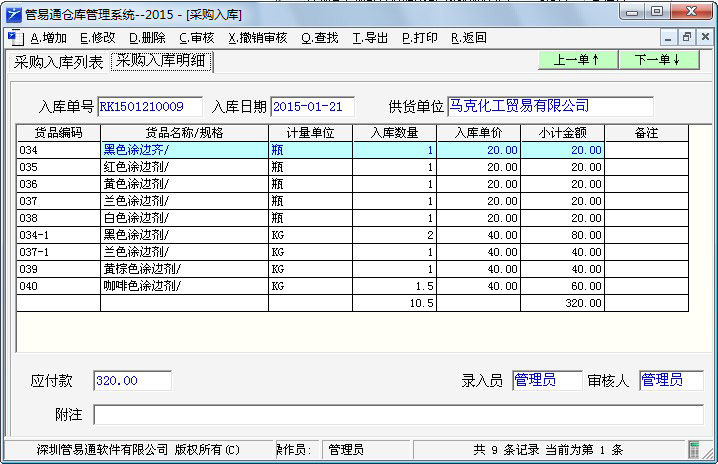Go to next order with 下一单 button
The height and width of the screenshot is (464, 718).
tap(658, 60)
